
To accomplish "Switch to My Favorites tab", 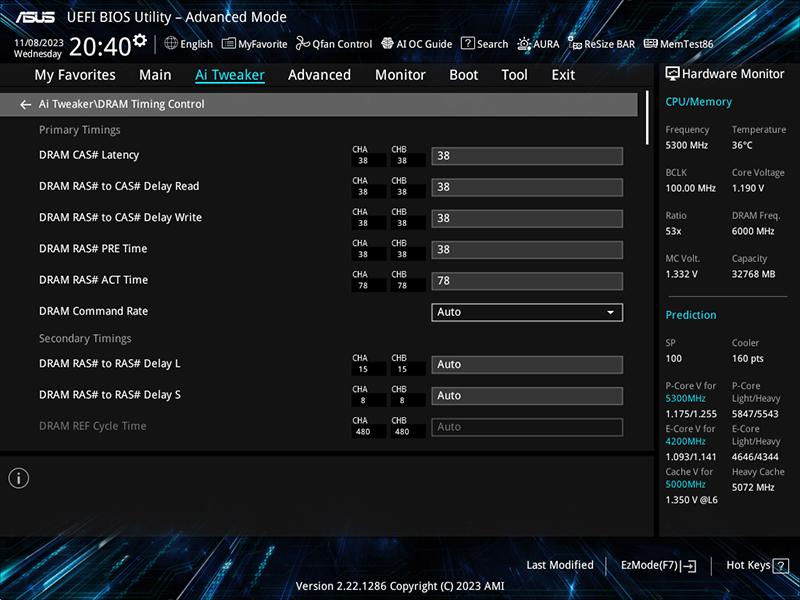I will 75,75.
